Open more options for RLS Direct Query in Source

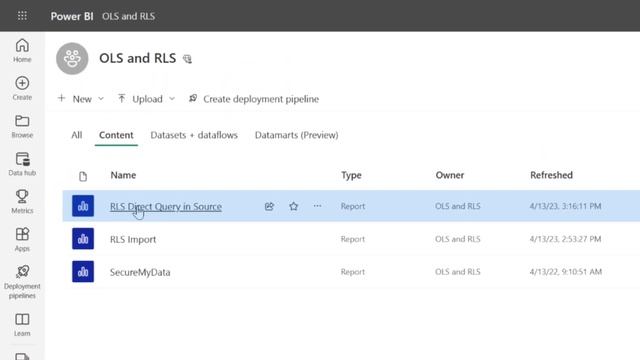318,206
